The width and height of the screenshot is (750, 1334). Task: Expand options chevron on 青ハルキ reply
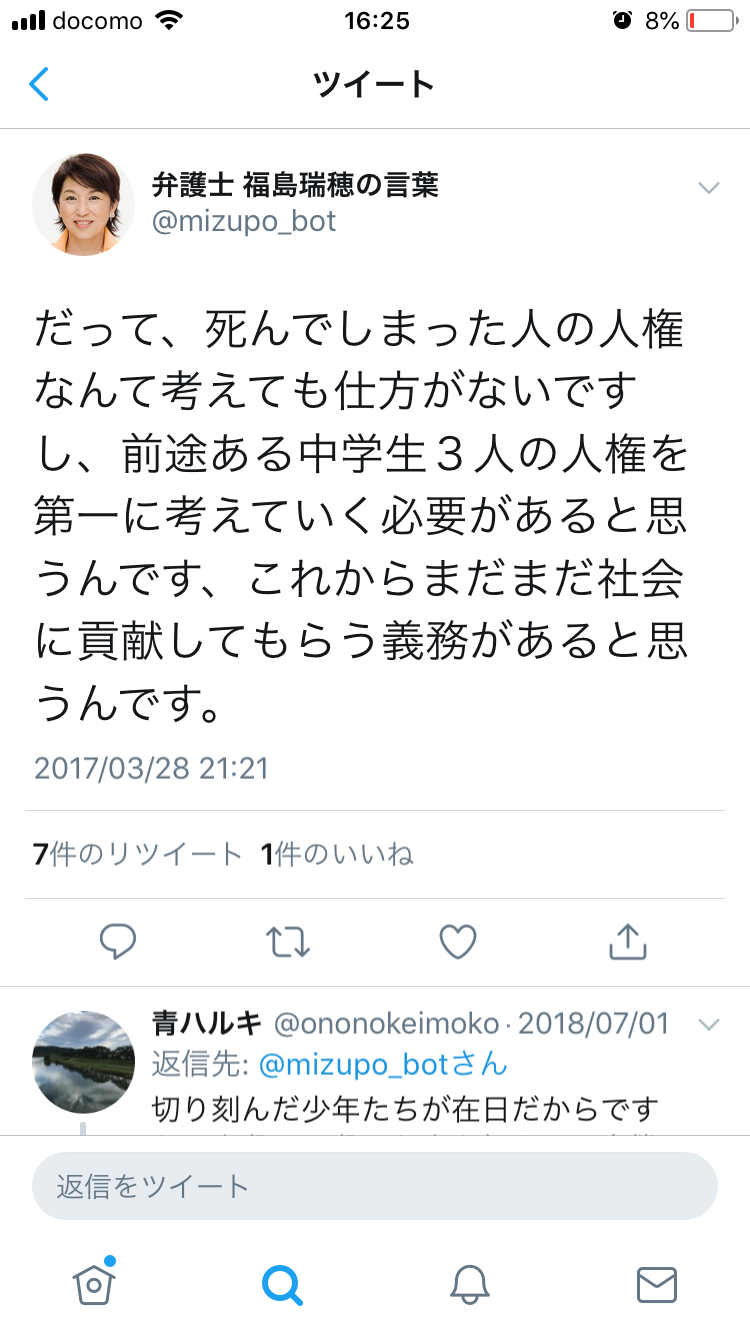click(x=708, y=1024)
